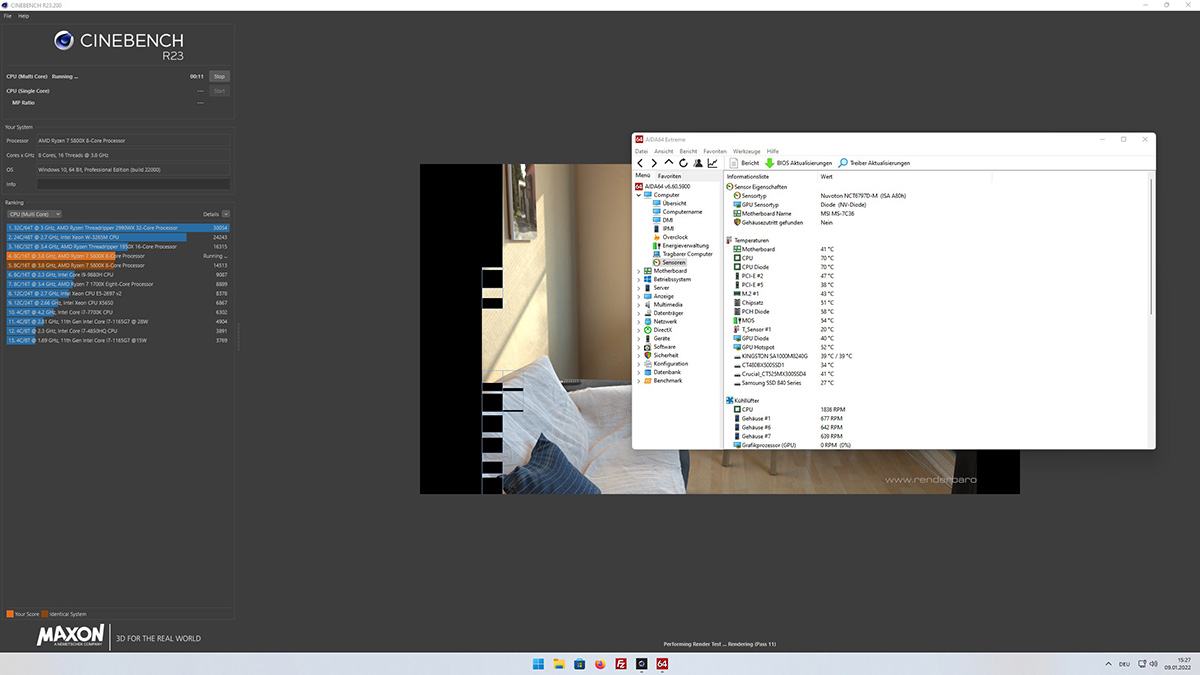Open the AIDA64 graph chart toolbar icon
Screen dimensions: 1200x675
click(712, 163)
